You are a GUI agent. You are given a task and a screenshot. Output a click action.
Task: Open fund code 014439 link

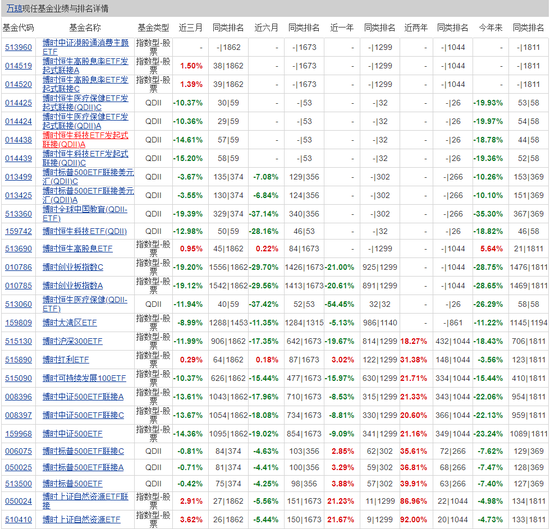coord(19,159)
